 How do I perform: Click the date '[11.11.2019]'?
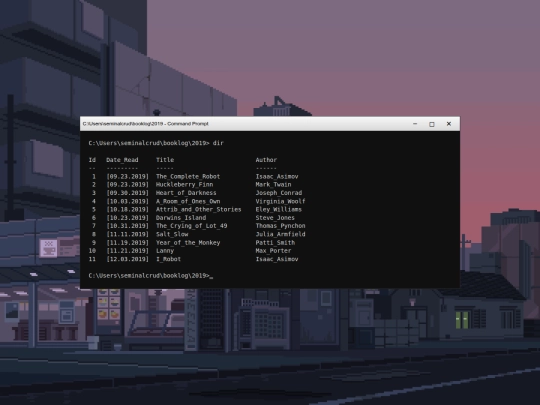point(127,234)
